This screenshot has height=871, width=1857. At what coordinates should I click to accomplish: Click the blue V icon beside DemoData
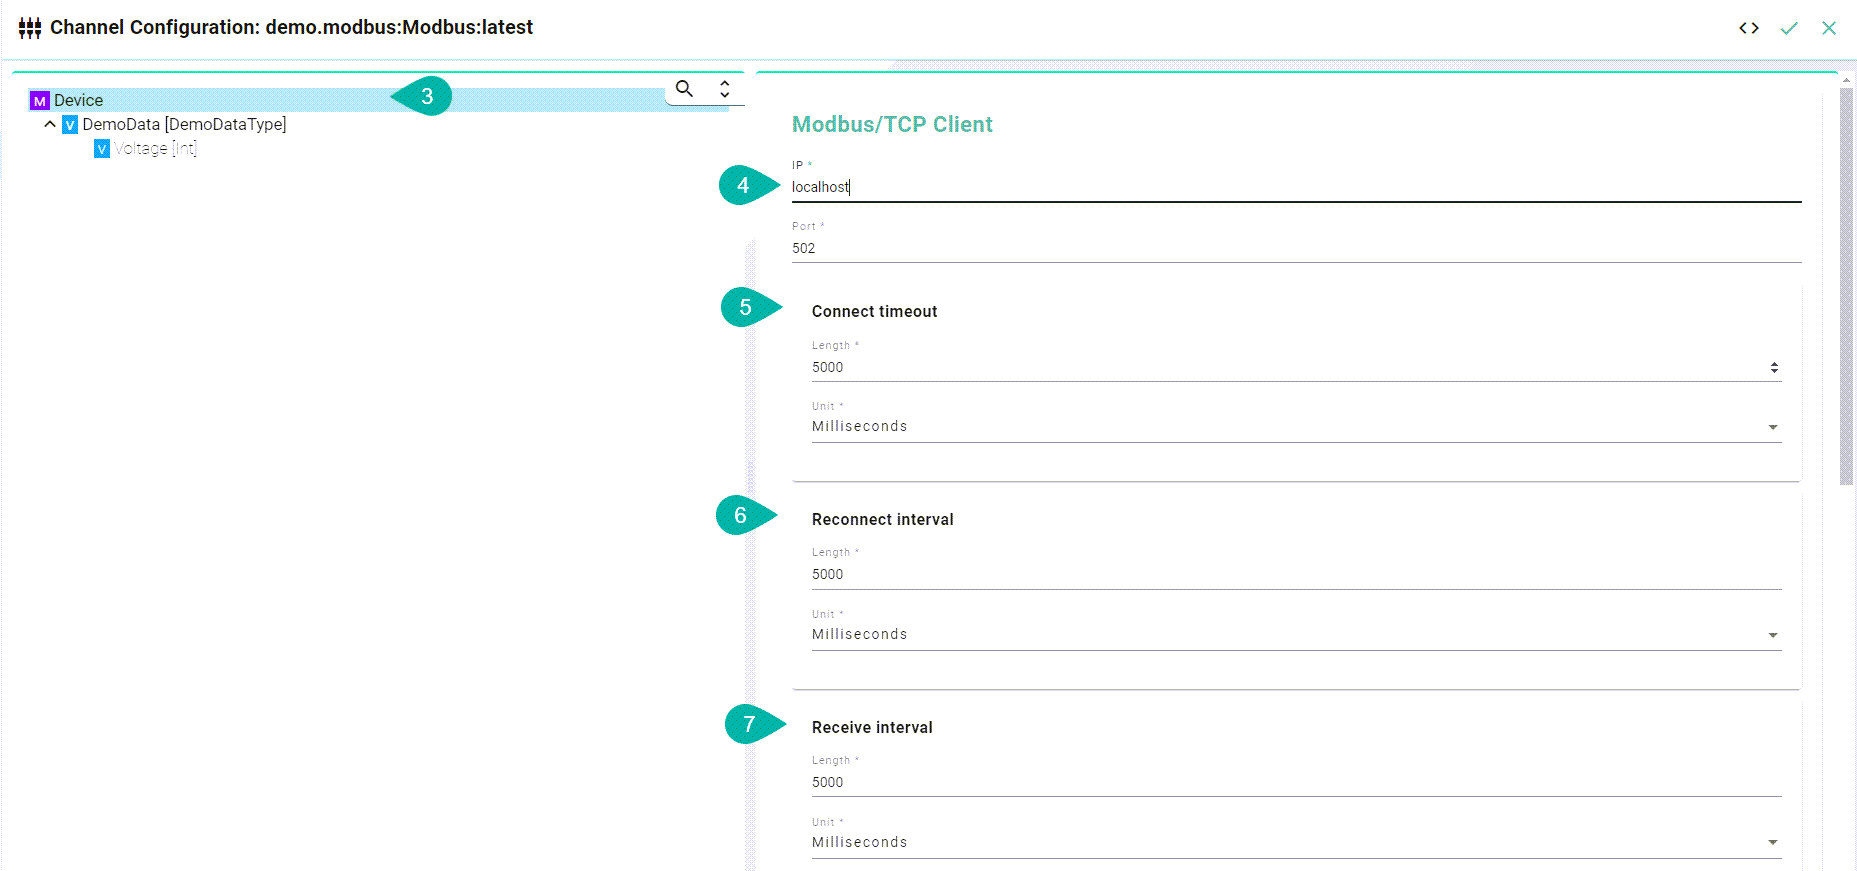click(x=70, y=125)
